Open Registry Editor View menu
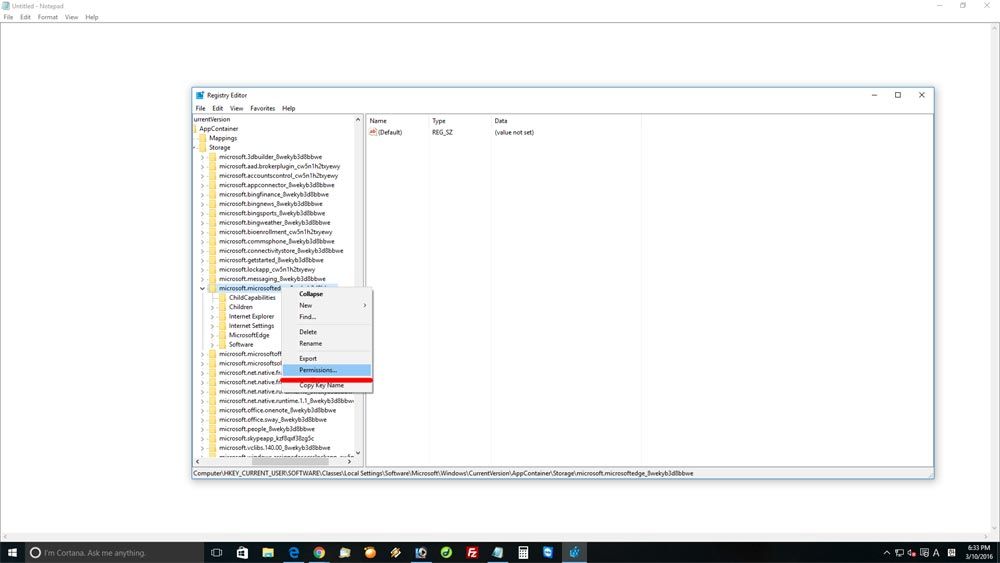1000x563 pixels. point(237,108)
